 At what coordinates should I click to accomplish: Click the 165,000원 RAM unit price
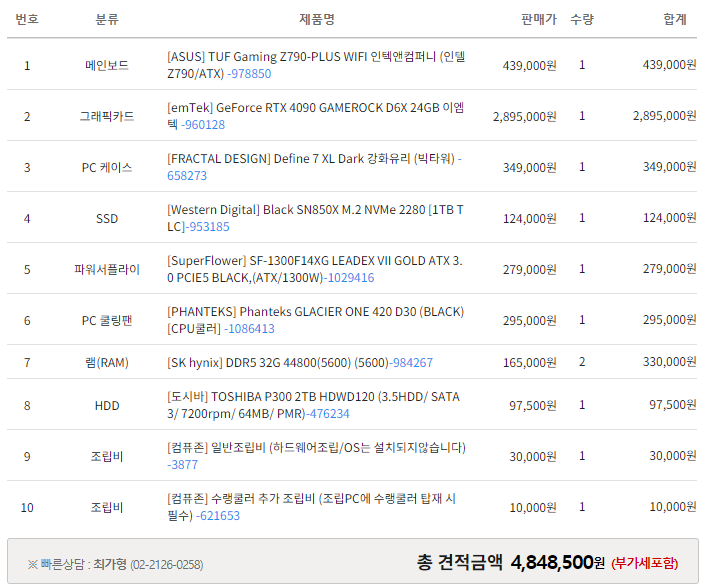tap(530, 363)
